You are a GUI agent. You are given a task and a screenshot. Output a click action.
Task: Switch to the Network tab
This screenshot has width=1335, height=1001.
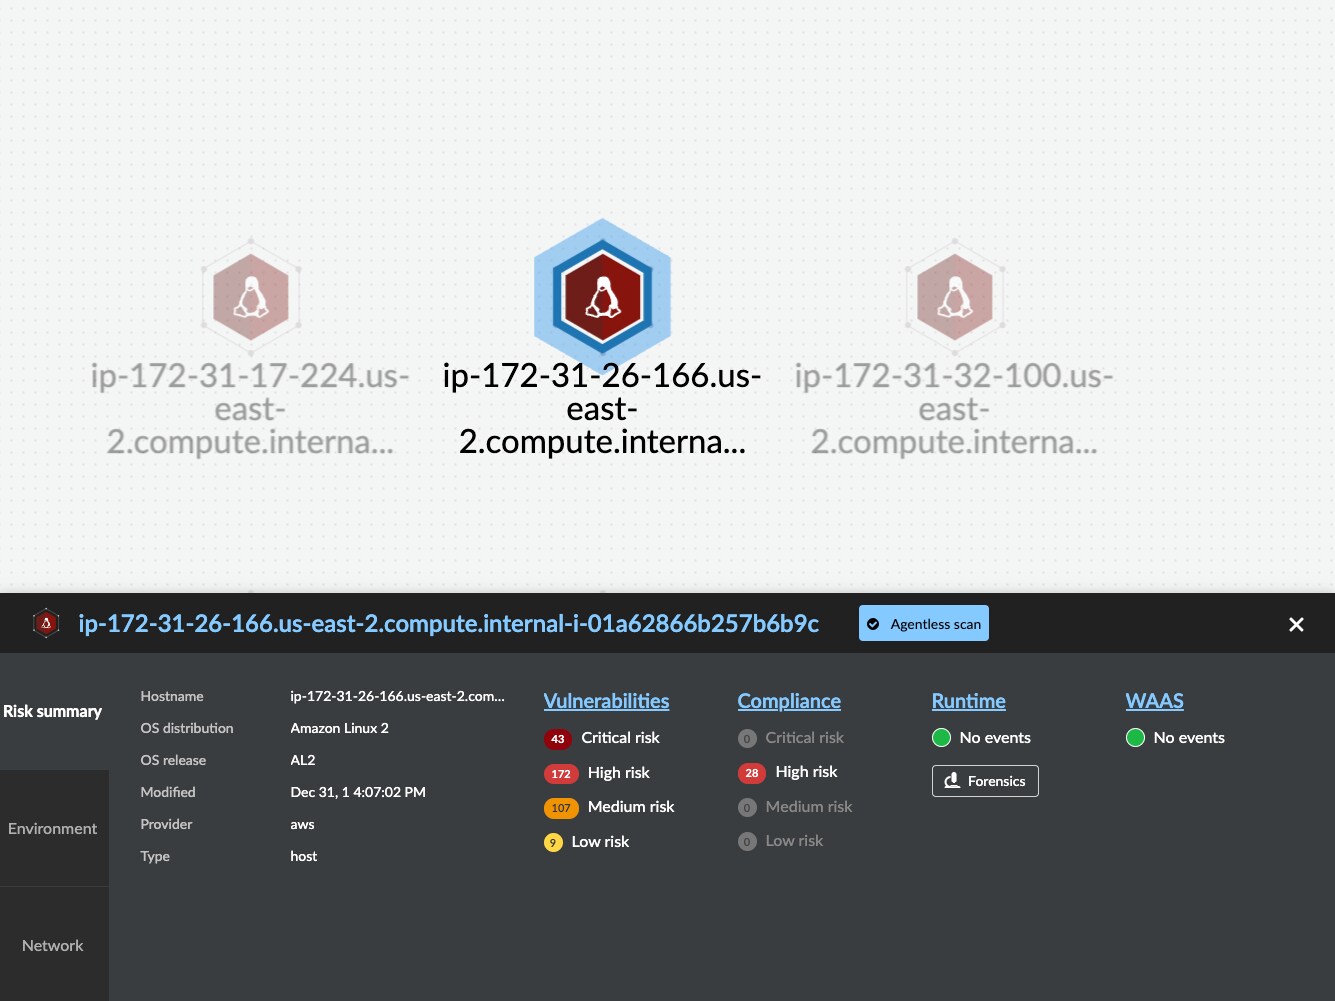tap(53, 945)
